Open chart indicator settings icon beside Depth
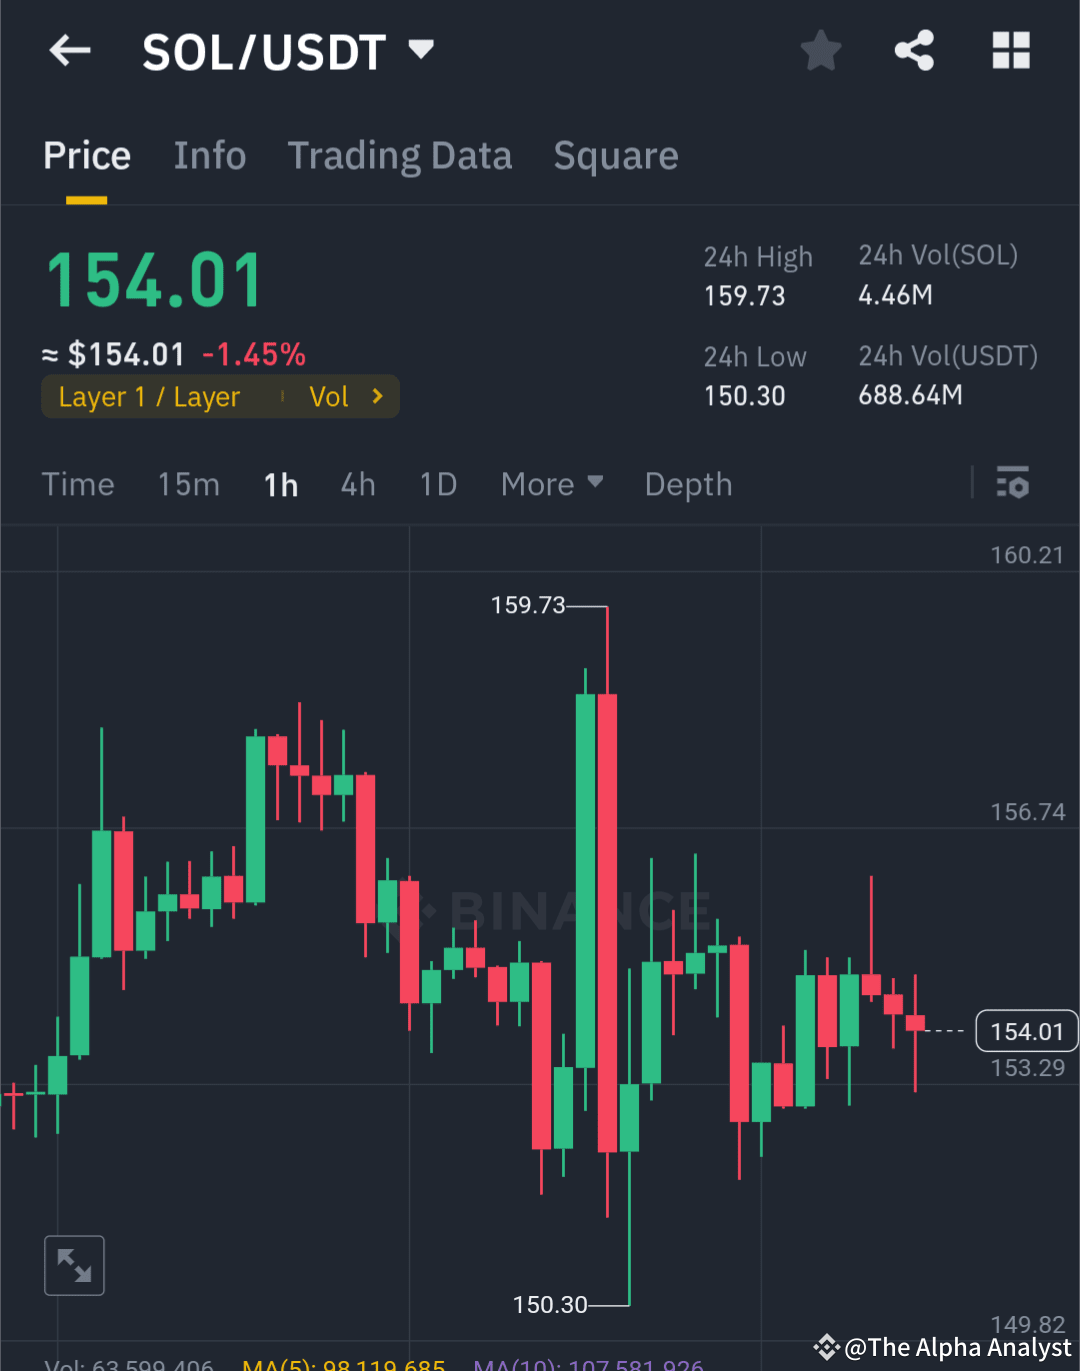 1014,484
